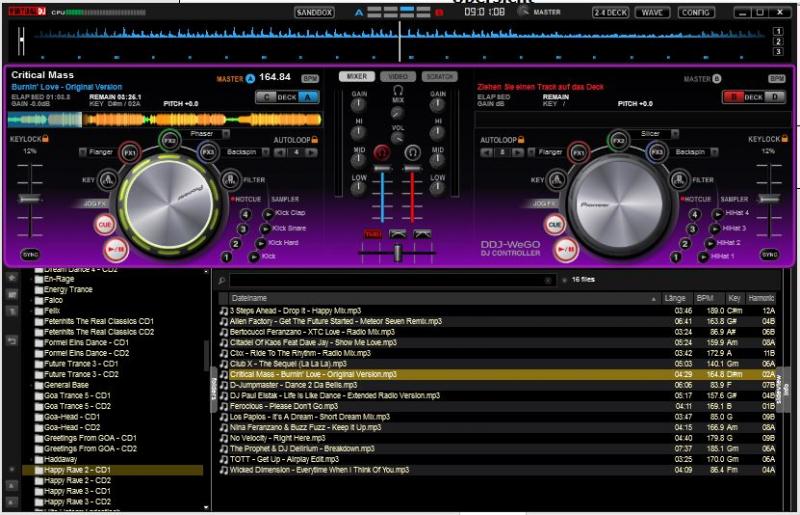
Task: Toggle SYNC on the left deck
Action: point(30,255)
